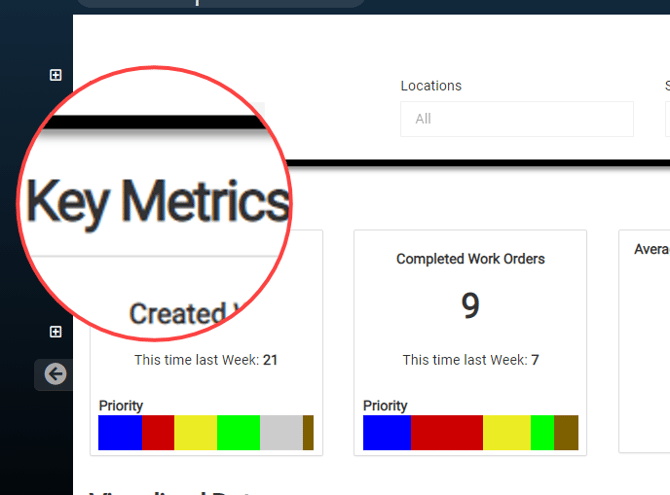Expand the lower plus icon in sidebar
Screen dimensions: 670x495
click(56, 332)
